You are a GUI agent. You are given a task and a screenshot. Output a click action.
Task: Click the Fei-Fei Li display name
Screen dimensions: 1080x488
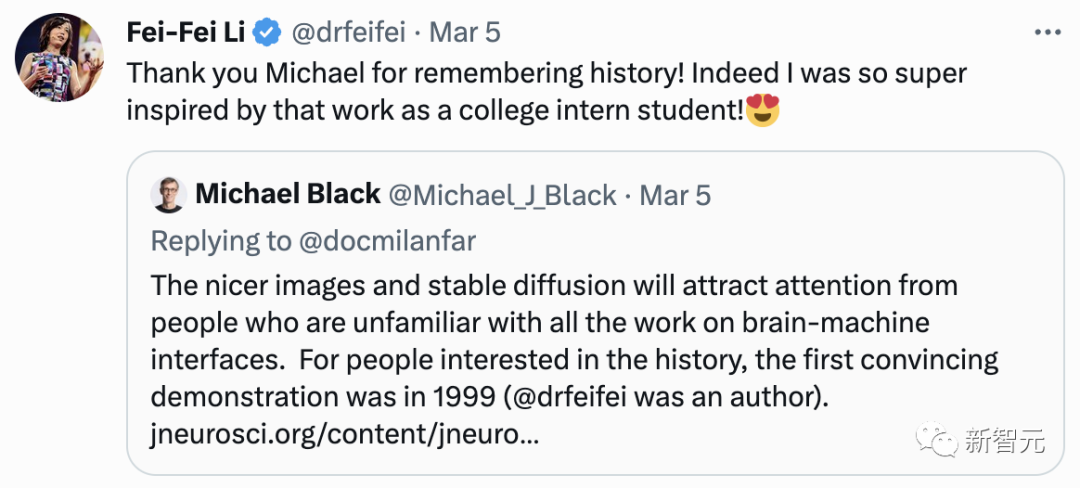[185, 32]
